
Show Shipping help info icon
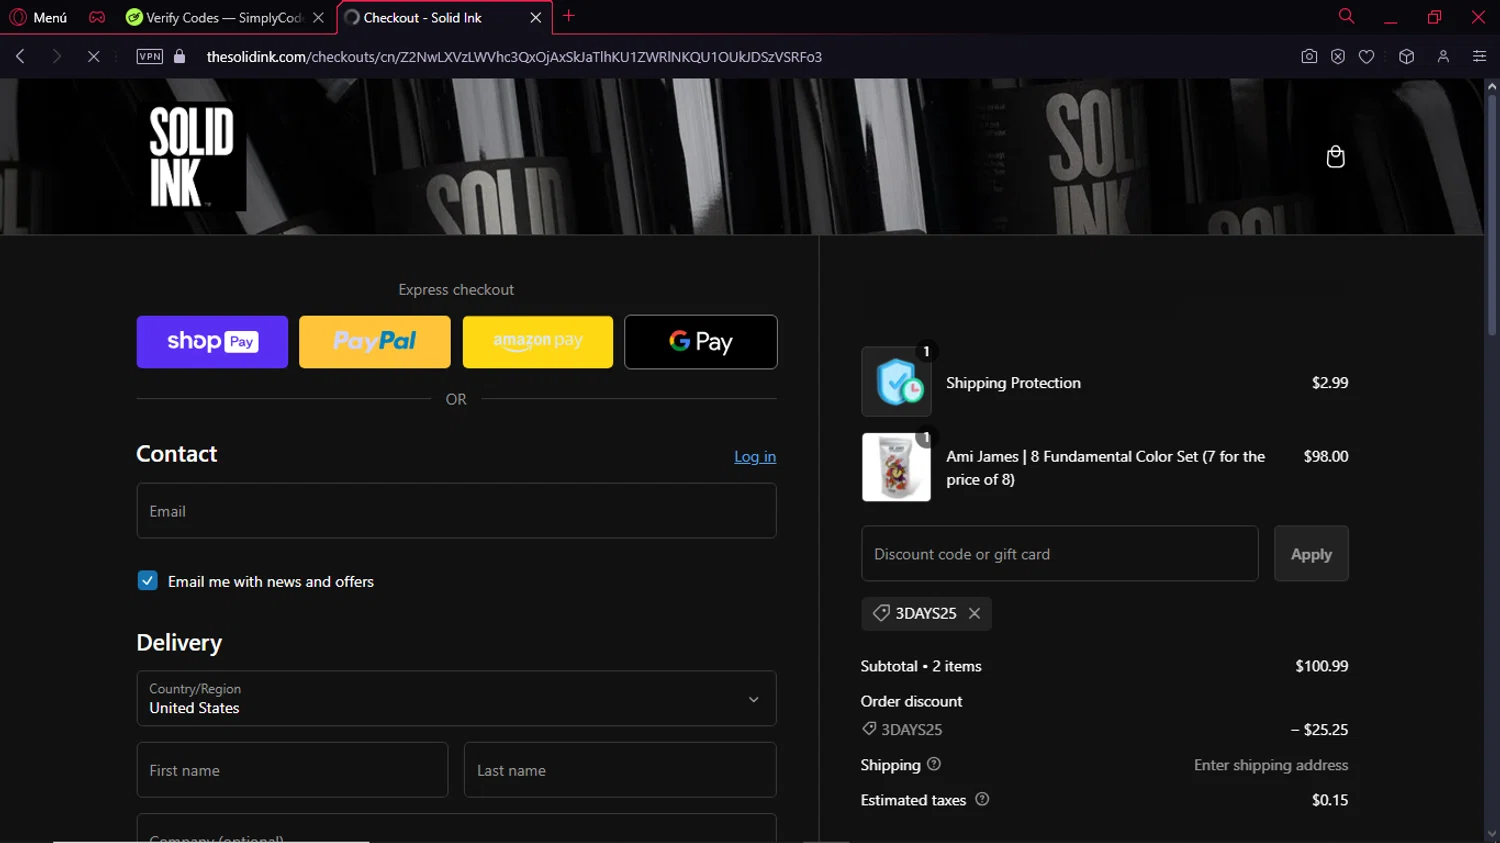pyautogui.click(x=934, y=764)
